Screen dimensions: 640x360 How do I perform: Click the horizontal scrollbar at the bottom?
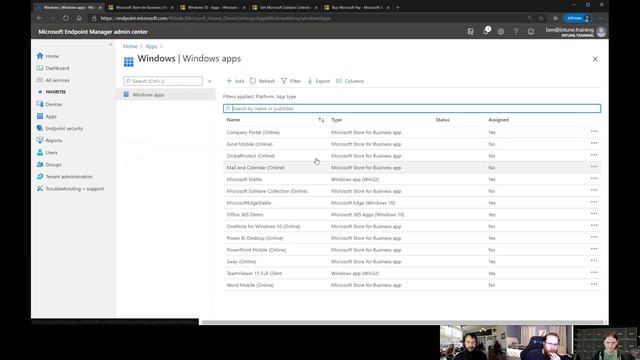402,322
